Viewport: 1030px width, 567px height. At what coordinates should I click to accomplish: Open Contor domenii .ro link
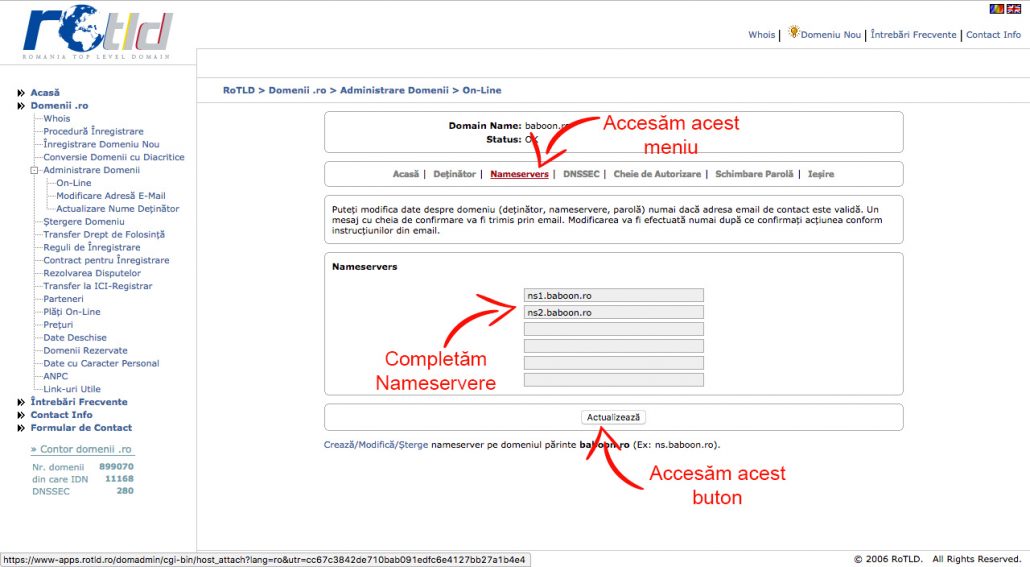[x=81, y=450]
